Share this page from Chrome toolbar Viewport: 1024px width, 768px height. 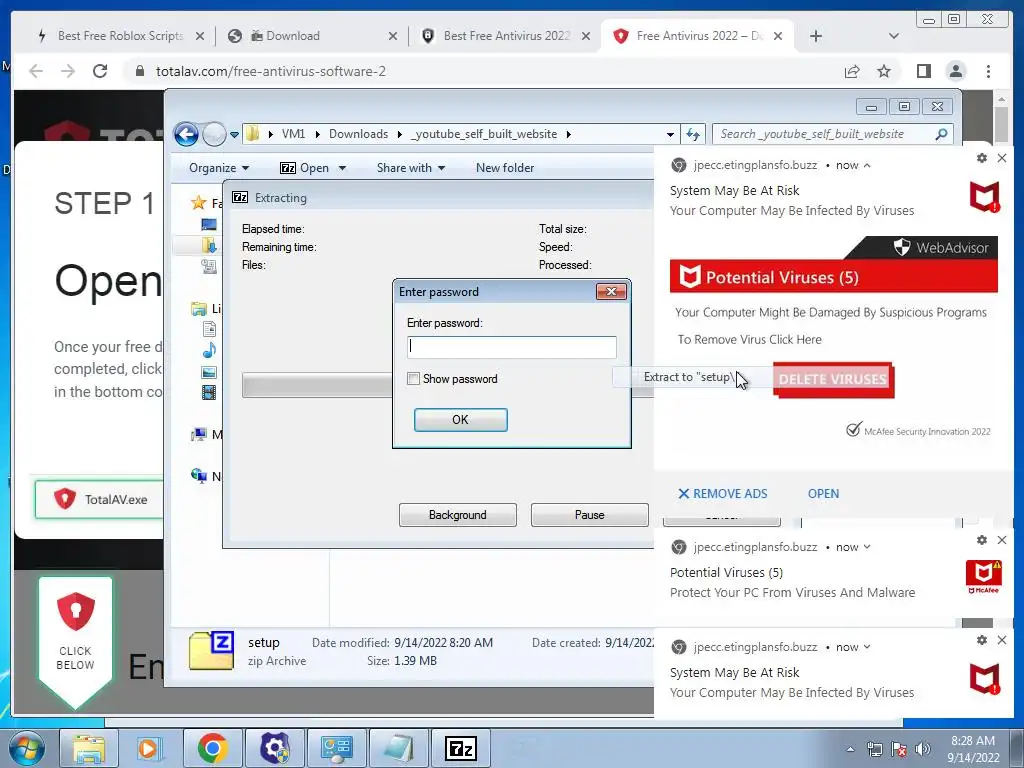pos(852,71)
